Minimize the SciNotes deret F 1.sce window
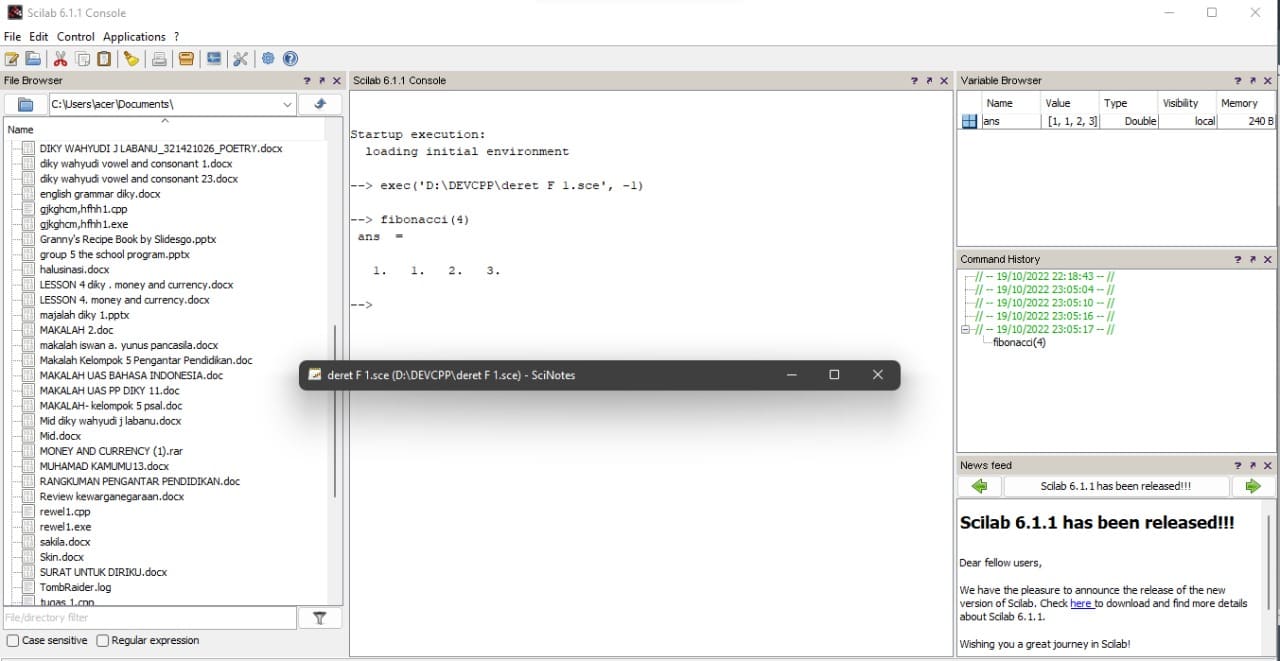The width and height of the screenshot is (1280, 661). pyautogui.click(x=791, y=375)
